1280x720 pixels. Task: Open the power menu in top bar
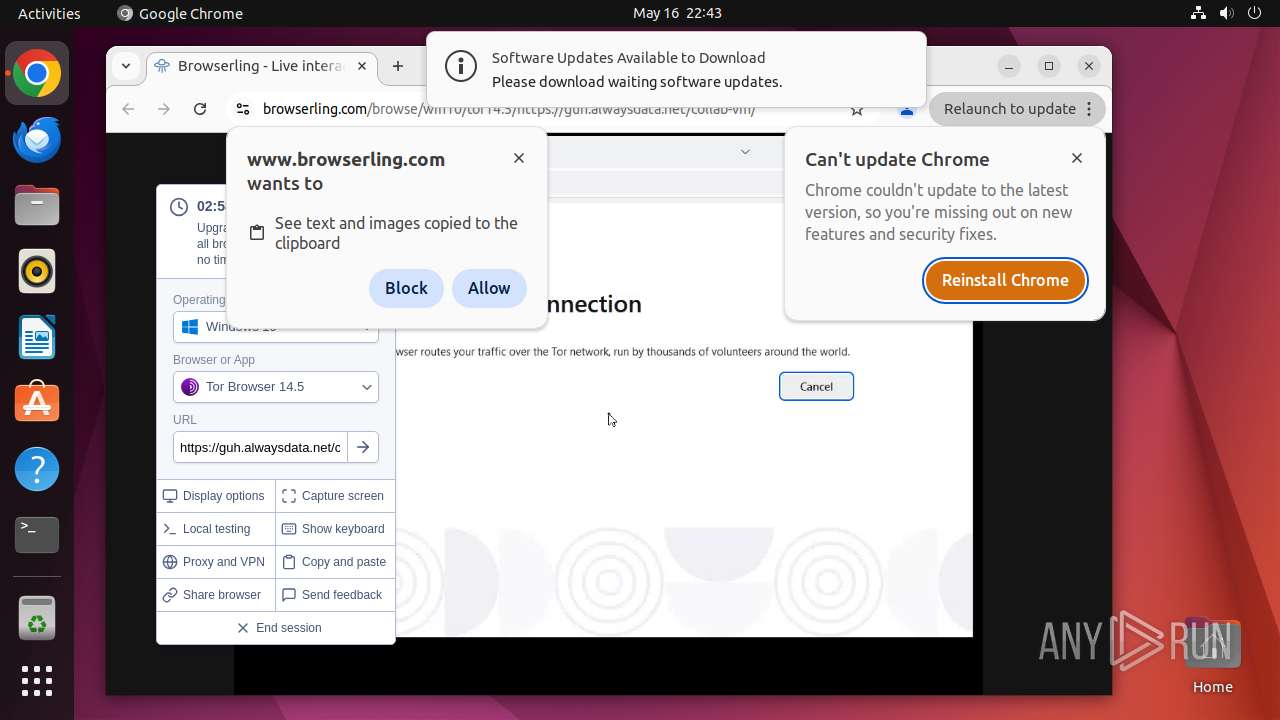(x=1254, y=13)
